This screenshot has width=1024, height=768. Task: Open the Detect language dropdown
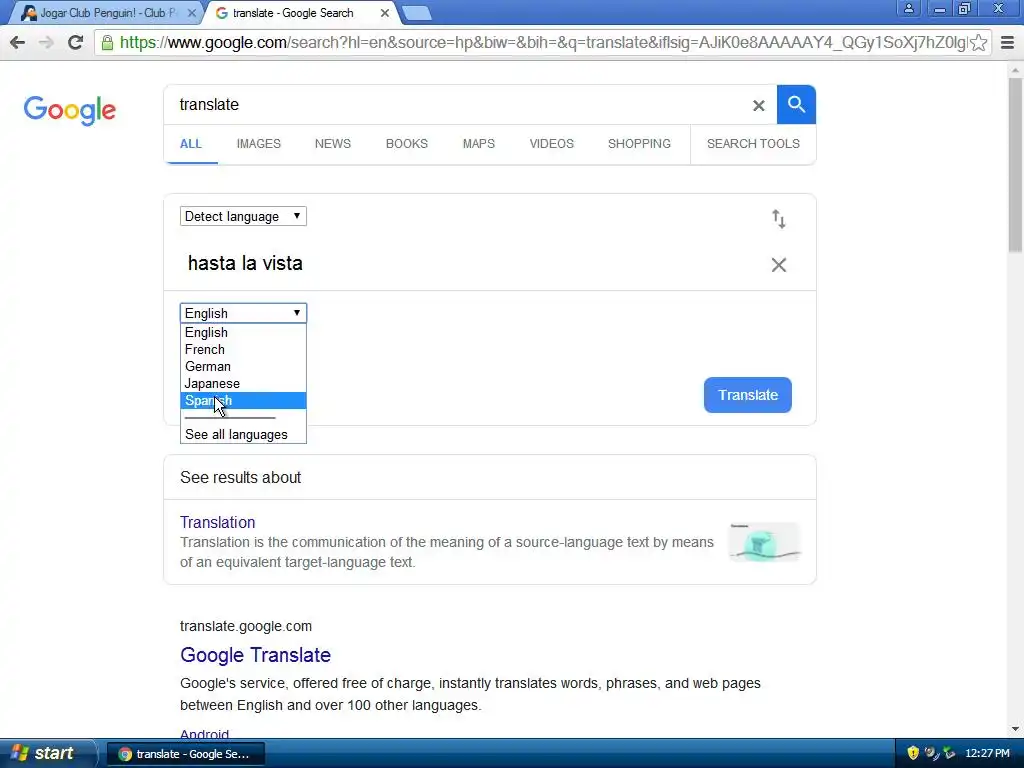pos(243,216)
